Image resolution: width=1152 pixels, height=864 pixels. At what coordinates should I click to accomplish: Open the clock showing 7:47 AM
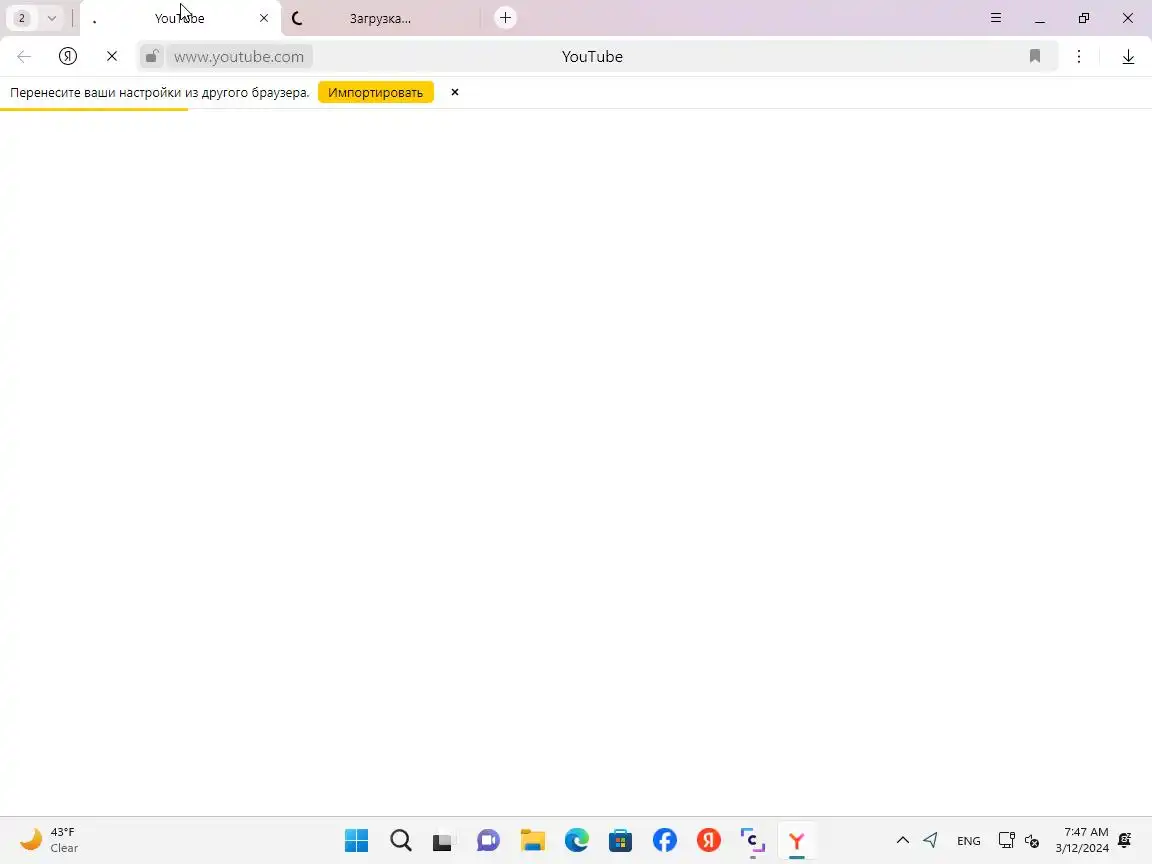[x=1082, y=840]
